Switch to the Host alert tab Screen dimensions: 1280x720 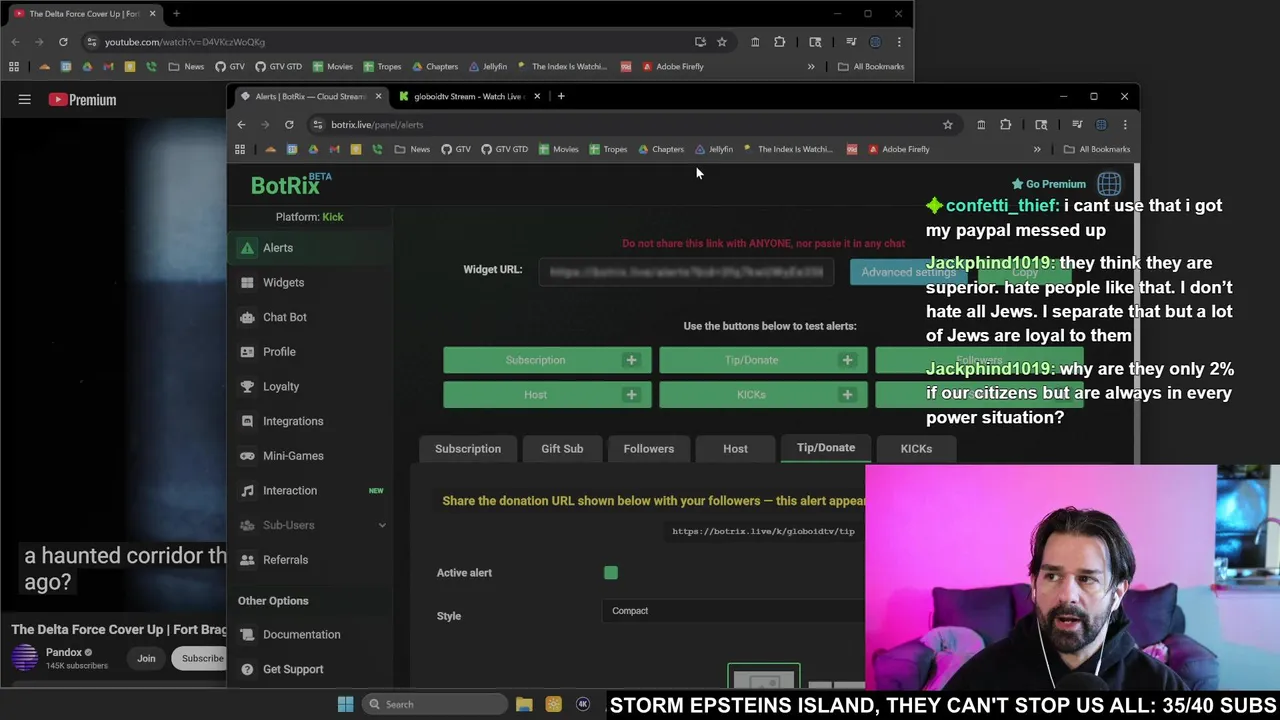point(735,449)
